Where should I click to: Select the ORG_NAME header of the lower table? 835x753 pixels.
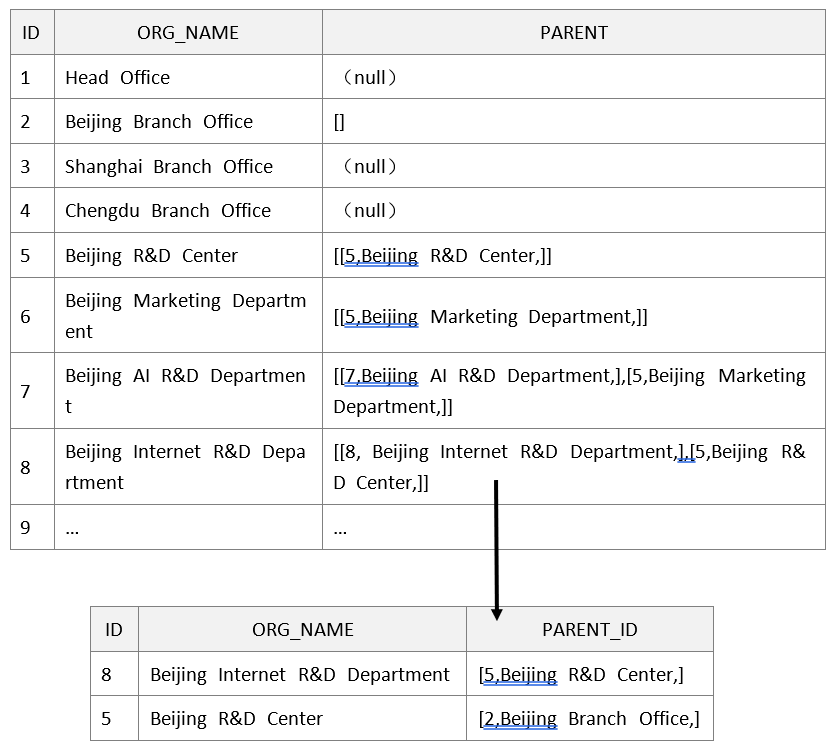coord(302,630)
